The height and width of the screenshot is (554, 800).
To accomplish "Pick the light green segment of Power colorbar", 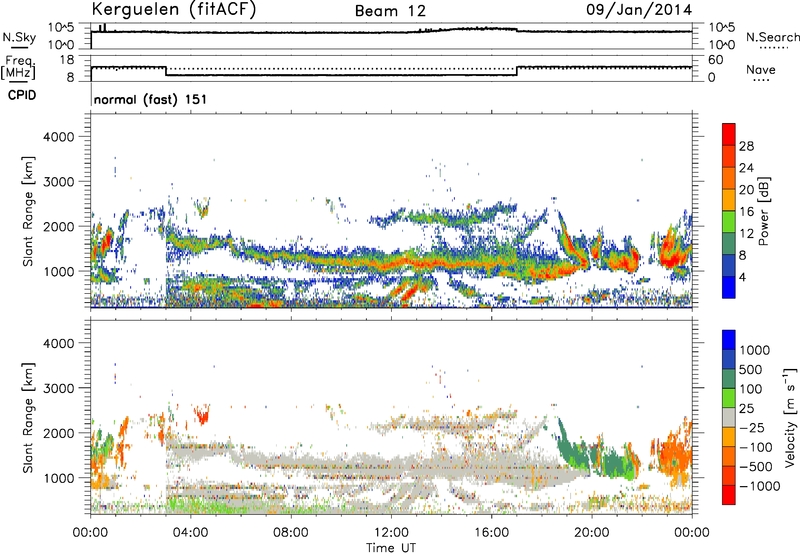I will tap(729, 222).
